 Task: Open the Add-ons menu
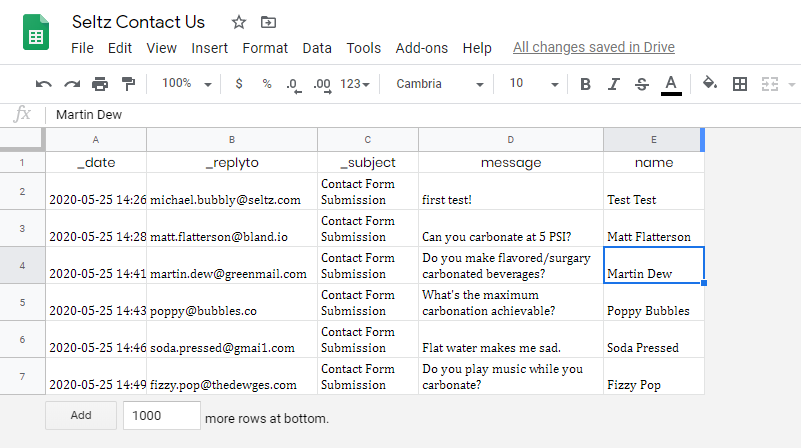[x=421, y=48]
